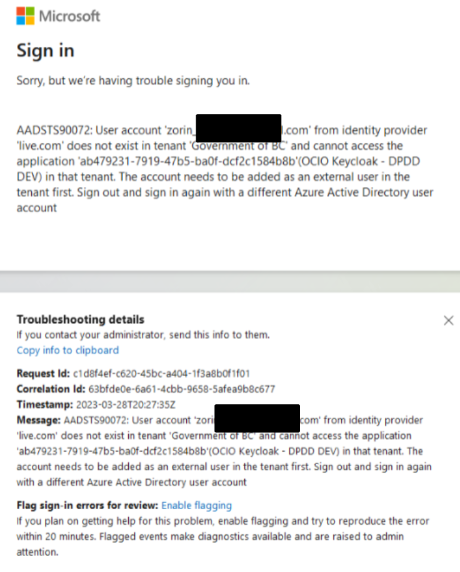Click the Microsoft wordmark text
Image resolution: width=460 pixels, height=572 pixels.
click(69, 16)
